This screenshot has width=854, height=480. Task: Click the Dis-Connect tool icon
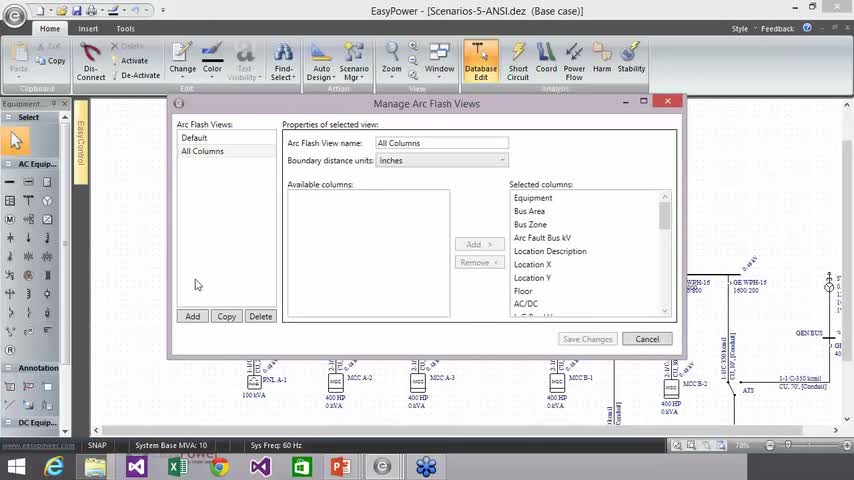click(90, 61)
